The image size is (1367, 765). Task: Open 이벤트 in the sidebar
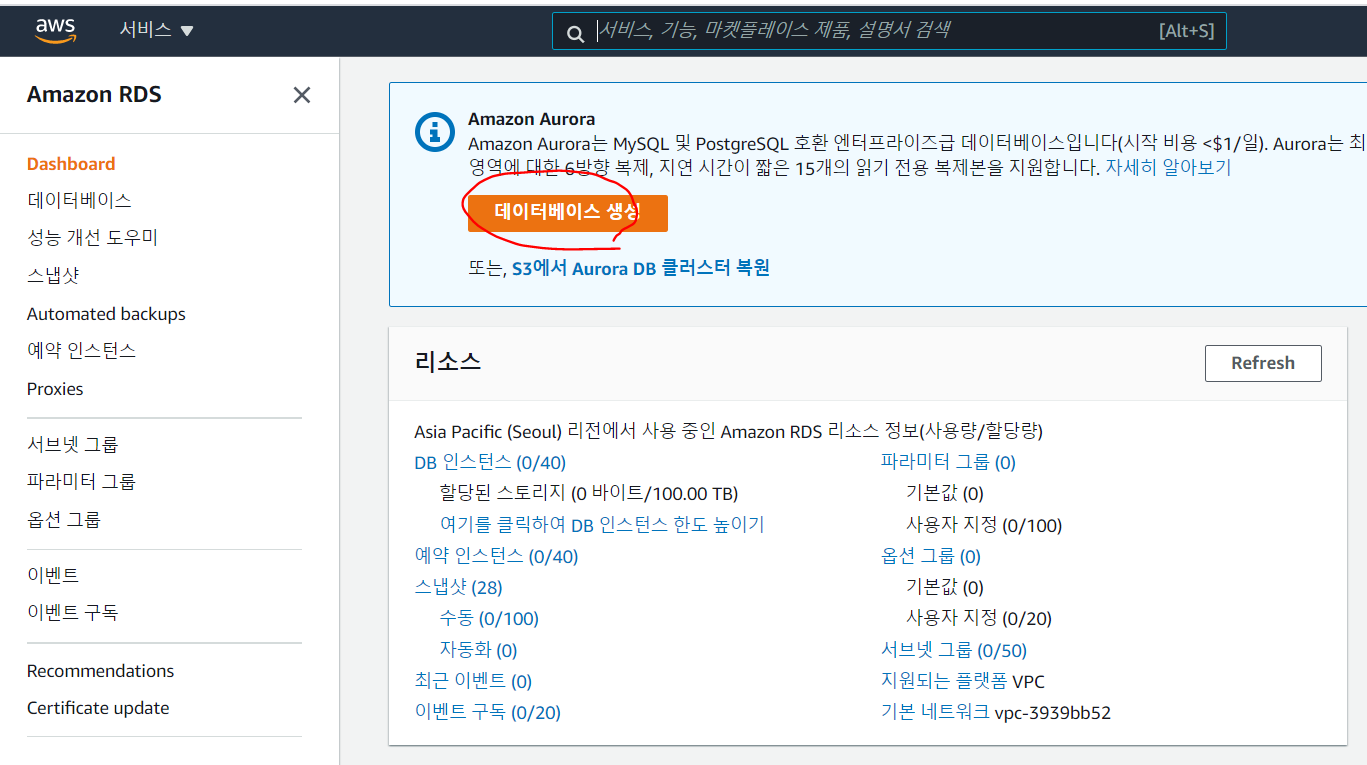[53, 576]
